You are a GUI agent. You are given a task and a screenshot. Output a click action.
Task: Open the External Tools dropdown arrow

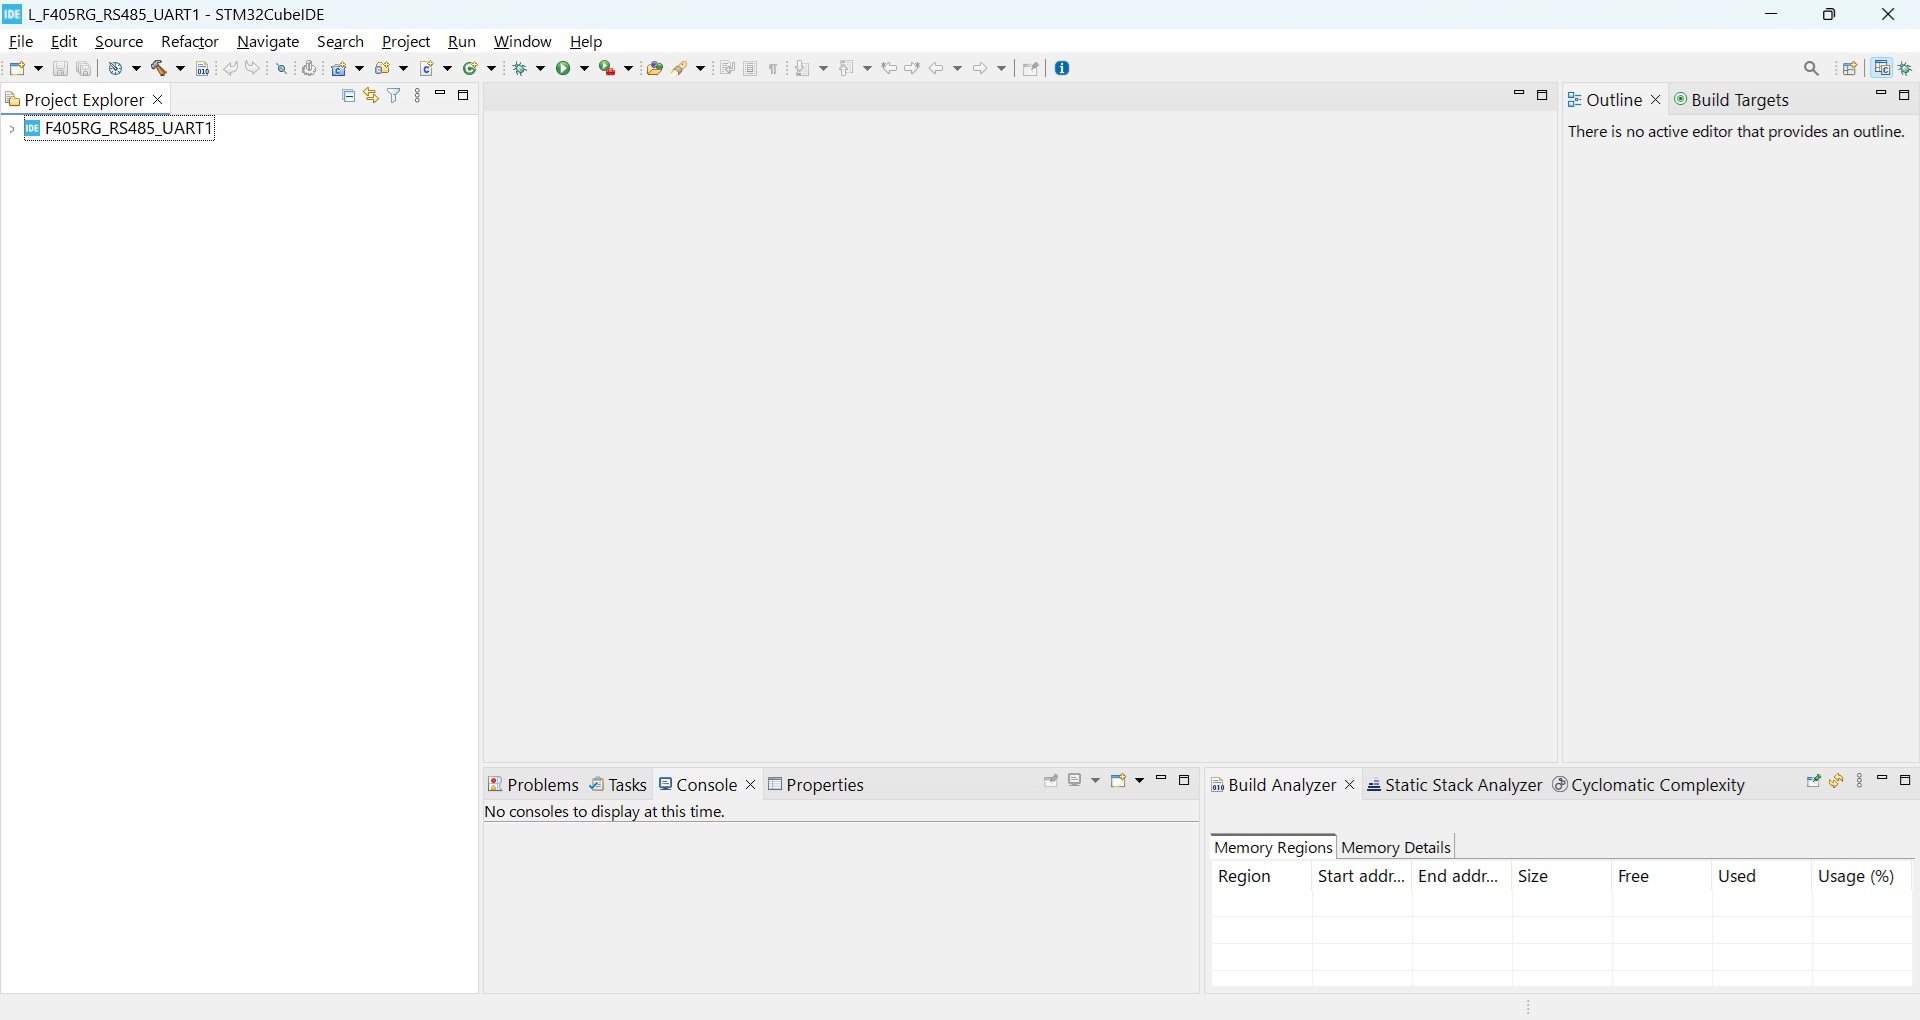(x=630, y=70)
